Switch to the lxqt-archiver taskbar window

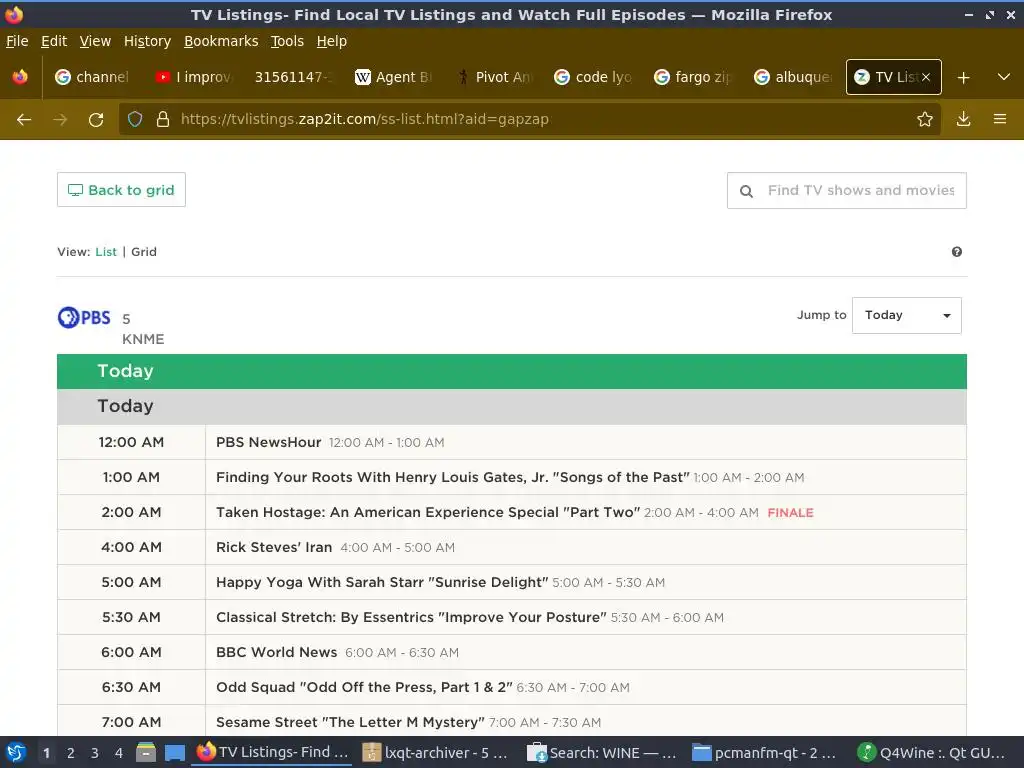pyautogui.click(x=436, y=753)
